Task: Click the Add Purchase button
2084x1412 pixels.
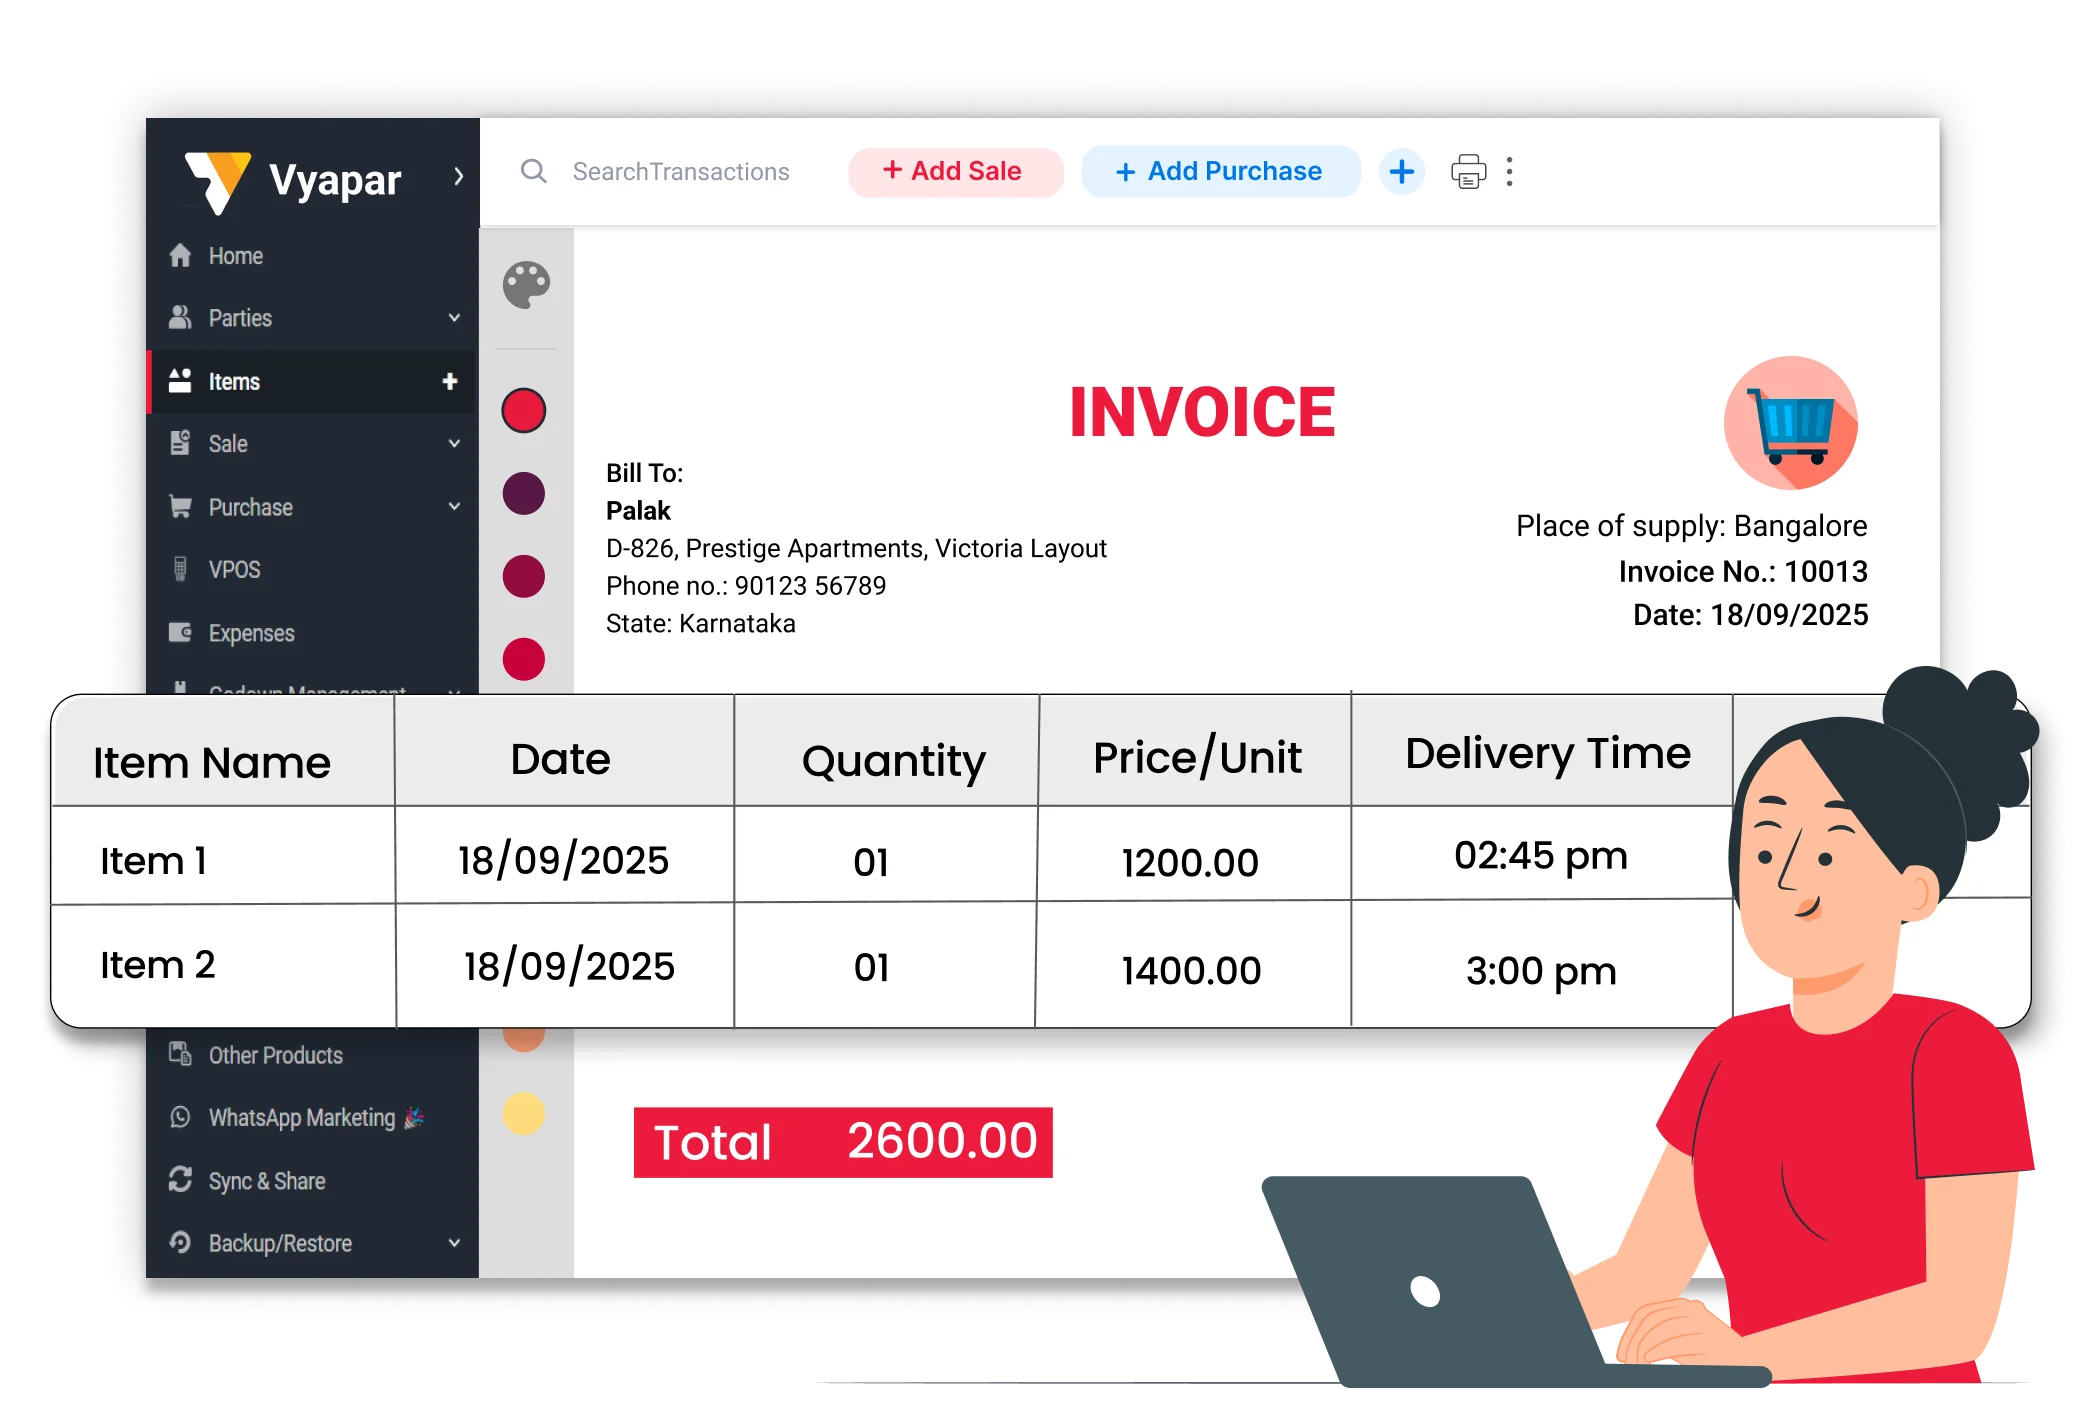Action: (1220, 172)
